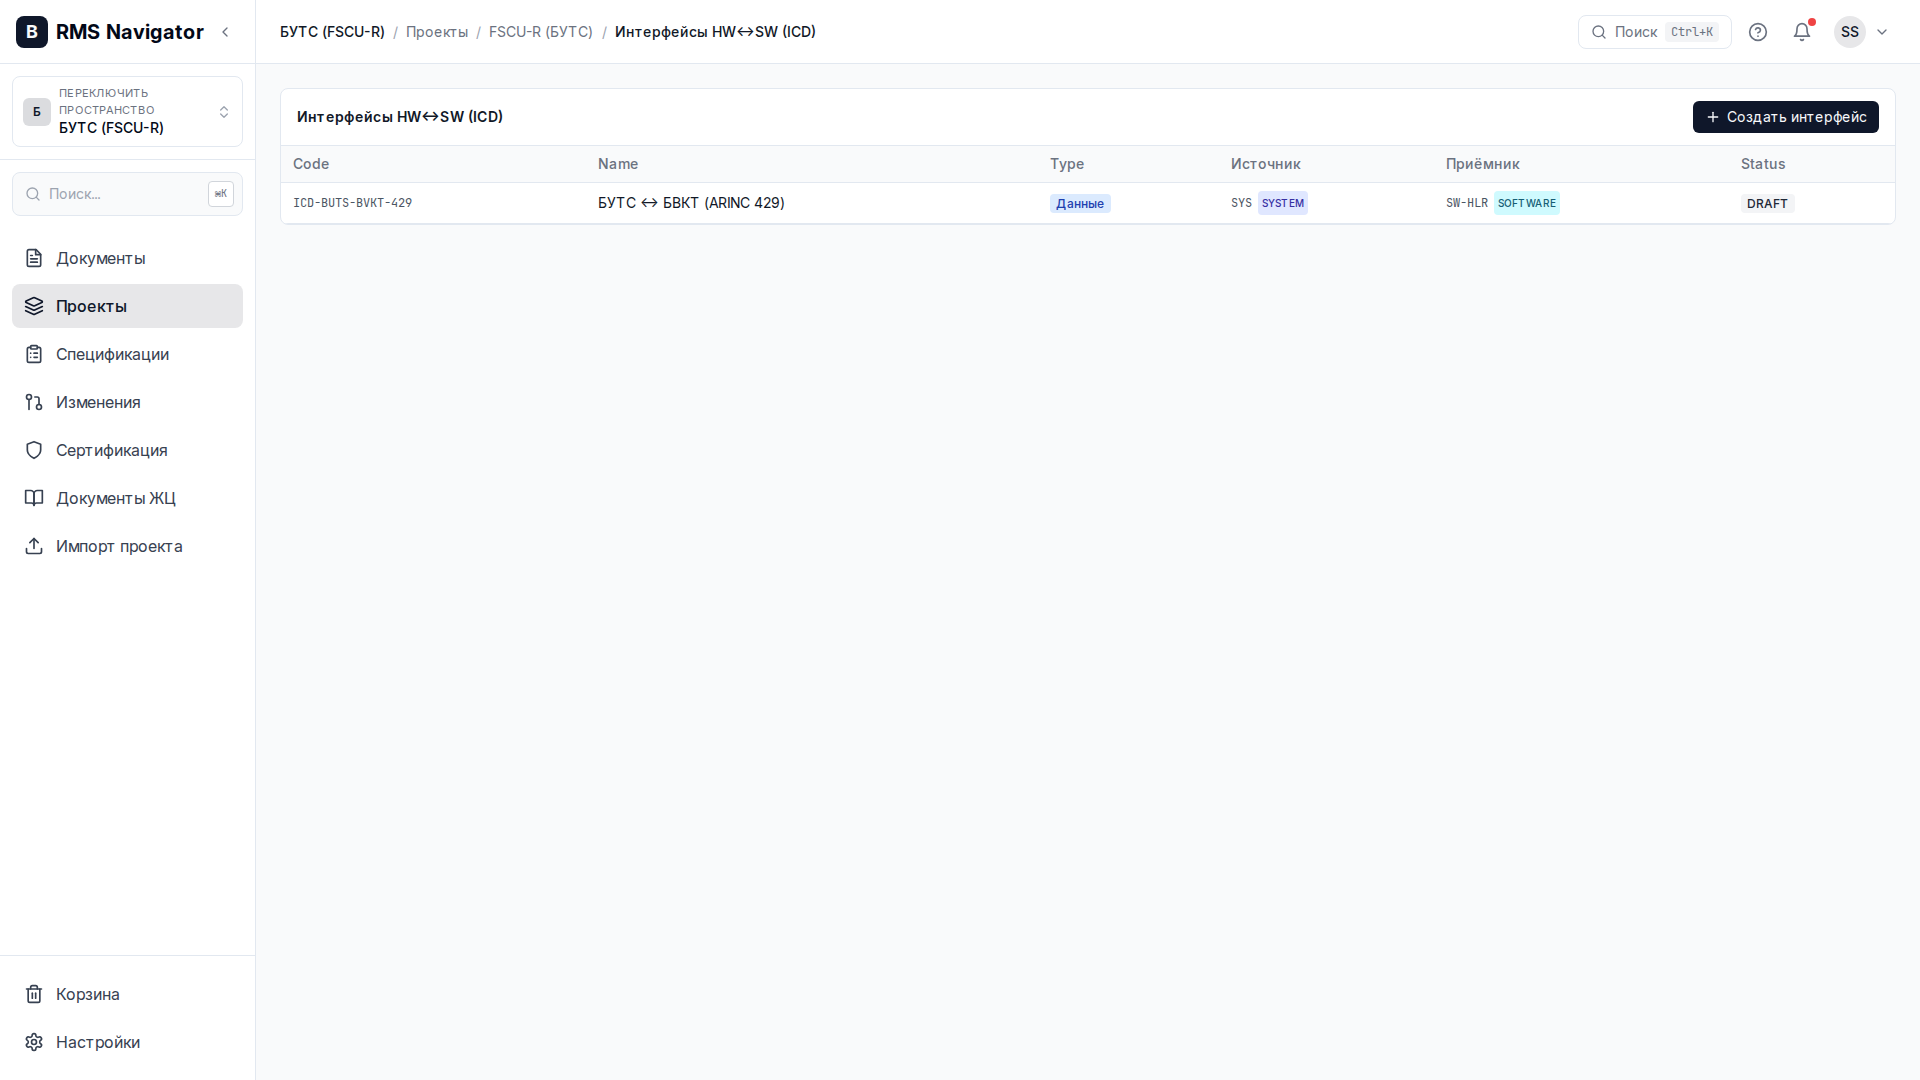Screen dimensions: 1920x1080
Task: Open Корзина trash icon
Action: pos(34,994)
